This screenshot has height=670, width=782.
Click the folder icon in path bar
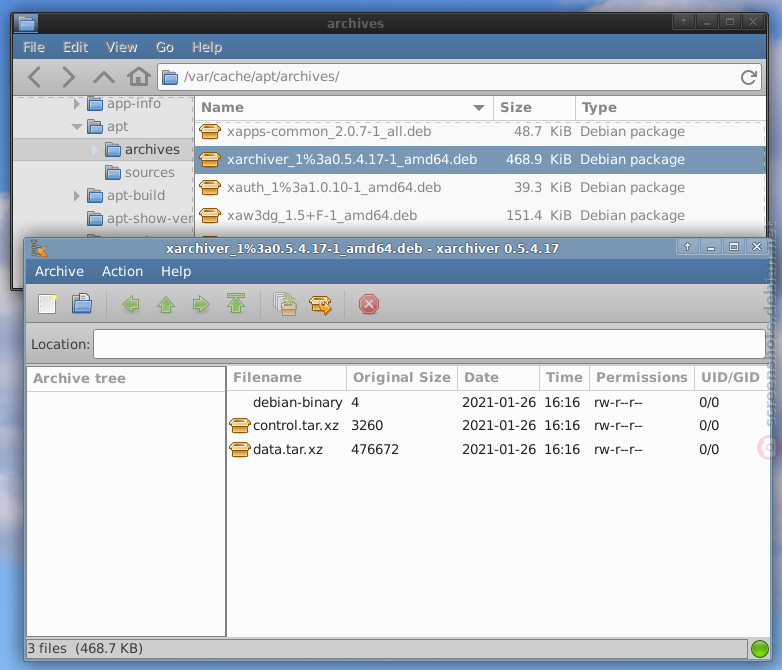pos(170,77)
